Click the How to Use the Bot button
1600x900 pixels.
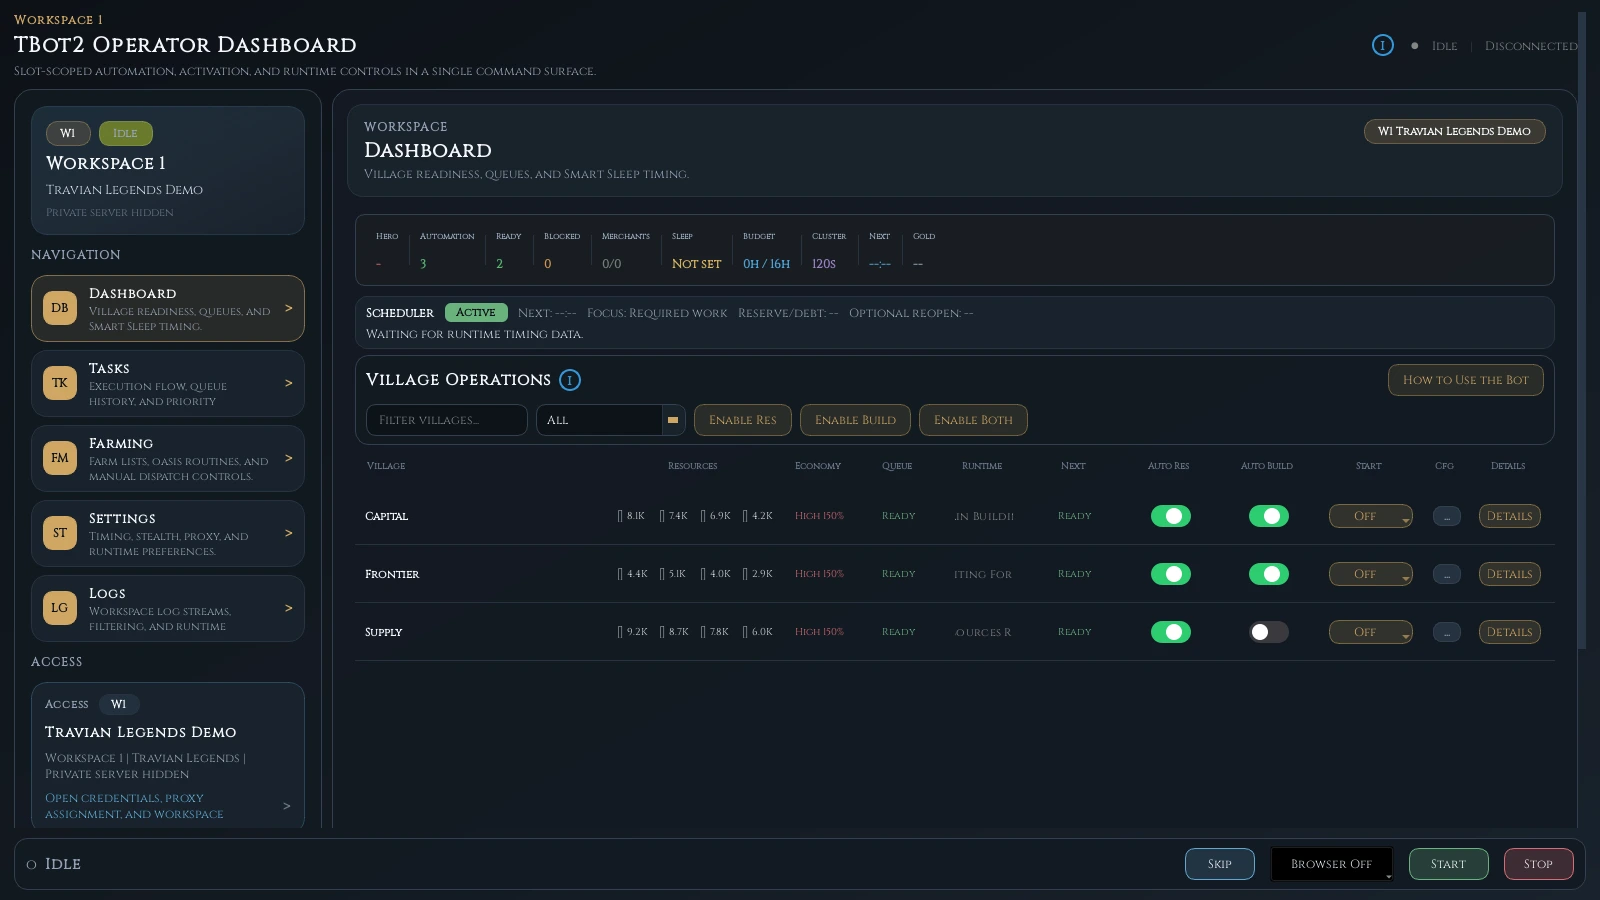(1465, 380)
